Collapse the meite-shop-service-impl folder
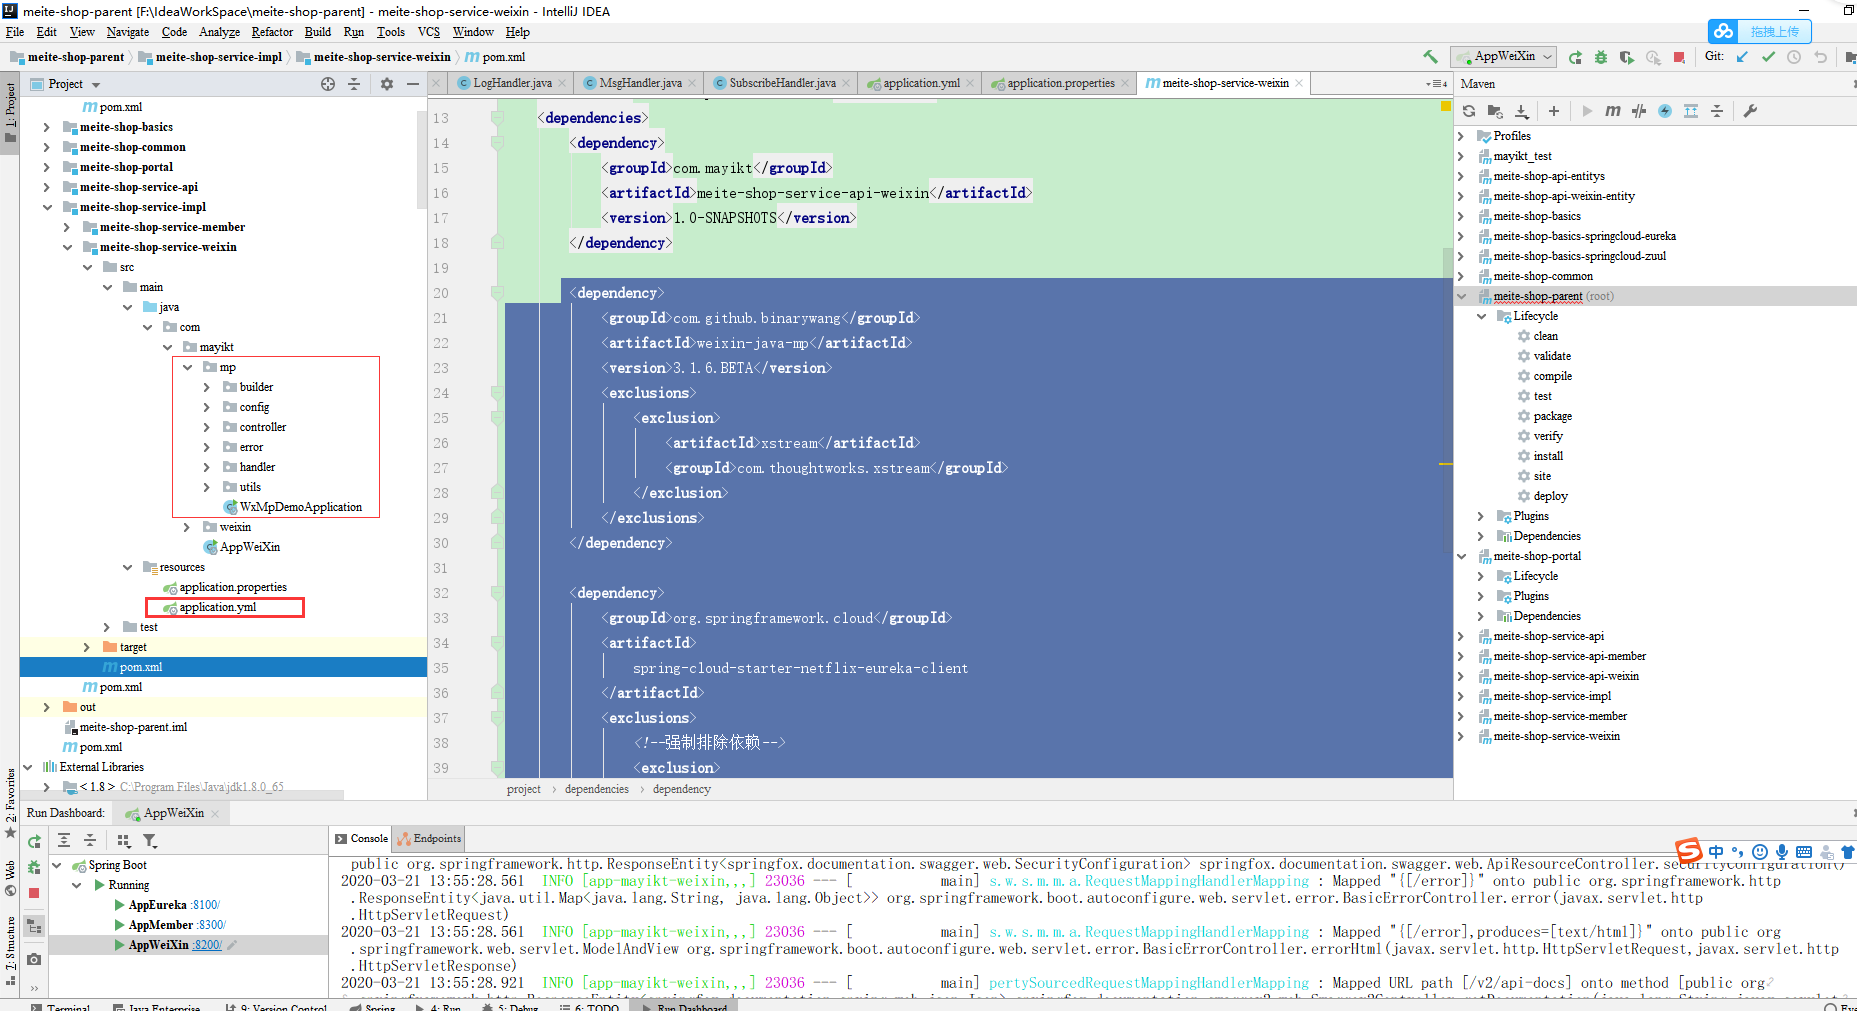 pos(47,207)
